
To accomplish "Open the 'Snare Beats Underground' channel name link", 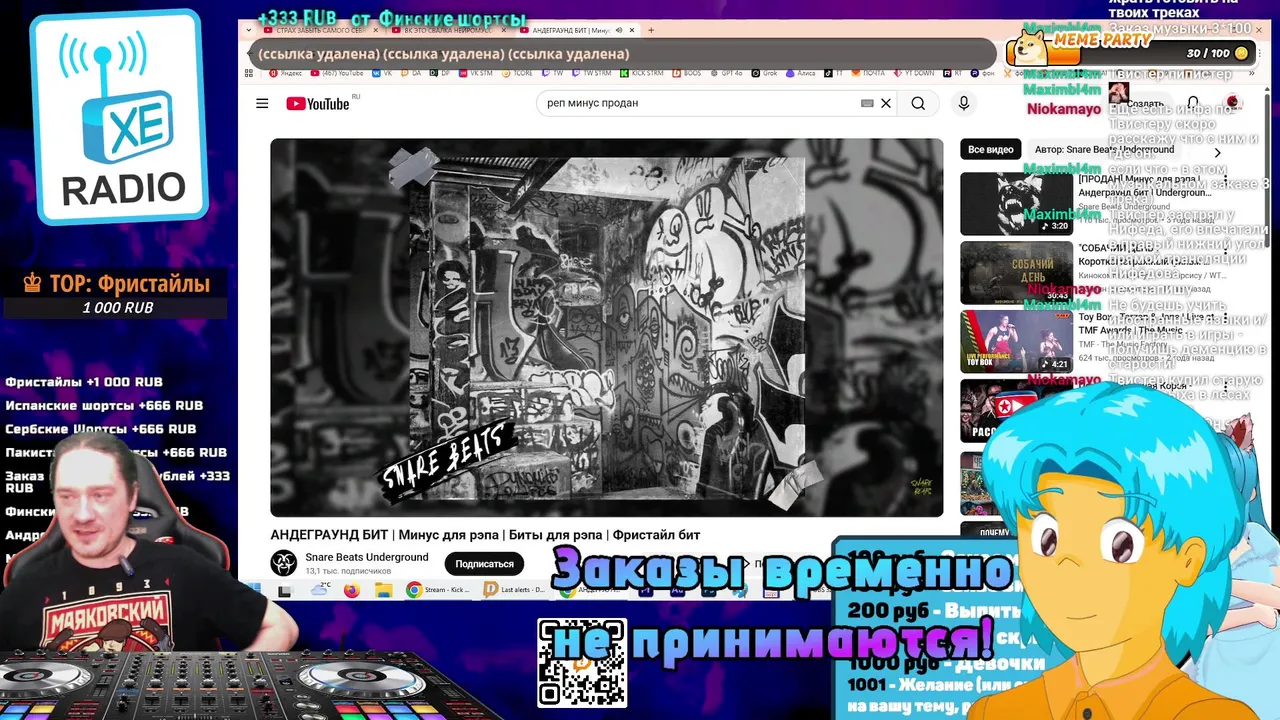I will pos(367,557).
